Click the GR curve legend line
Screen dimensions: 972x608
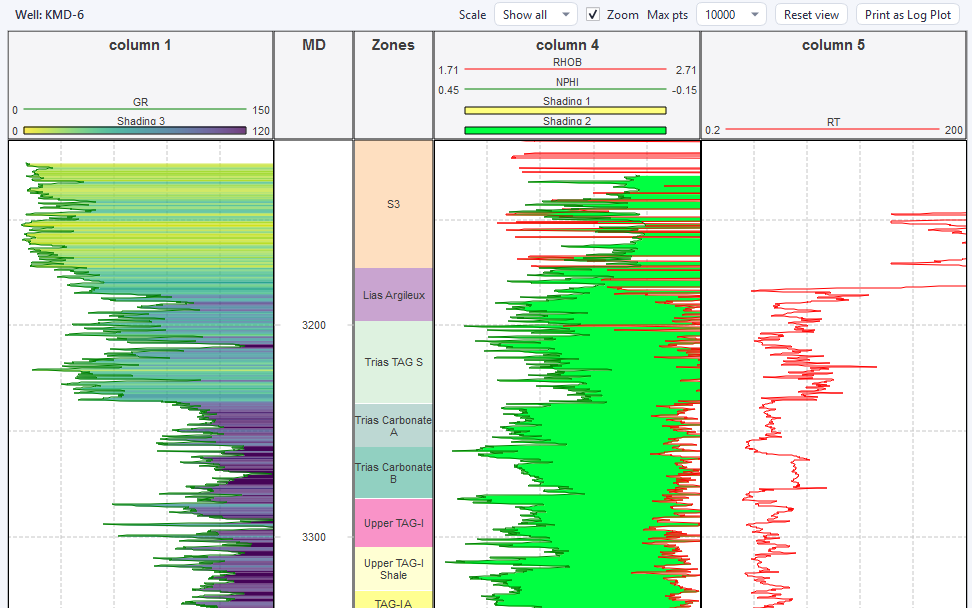(135, 110)
